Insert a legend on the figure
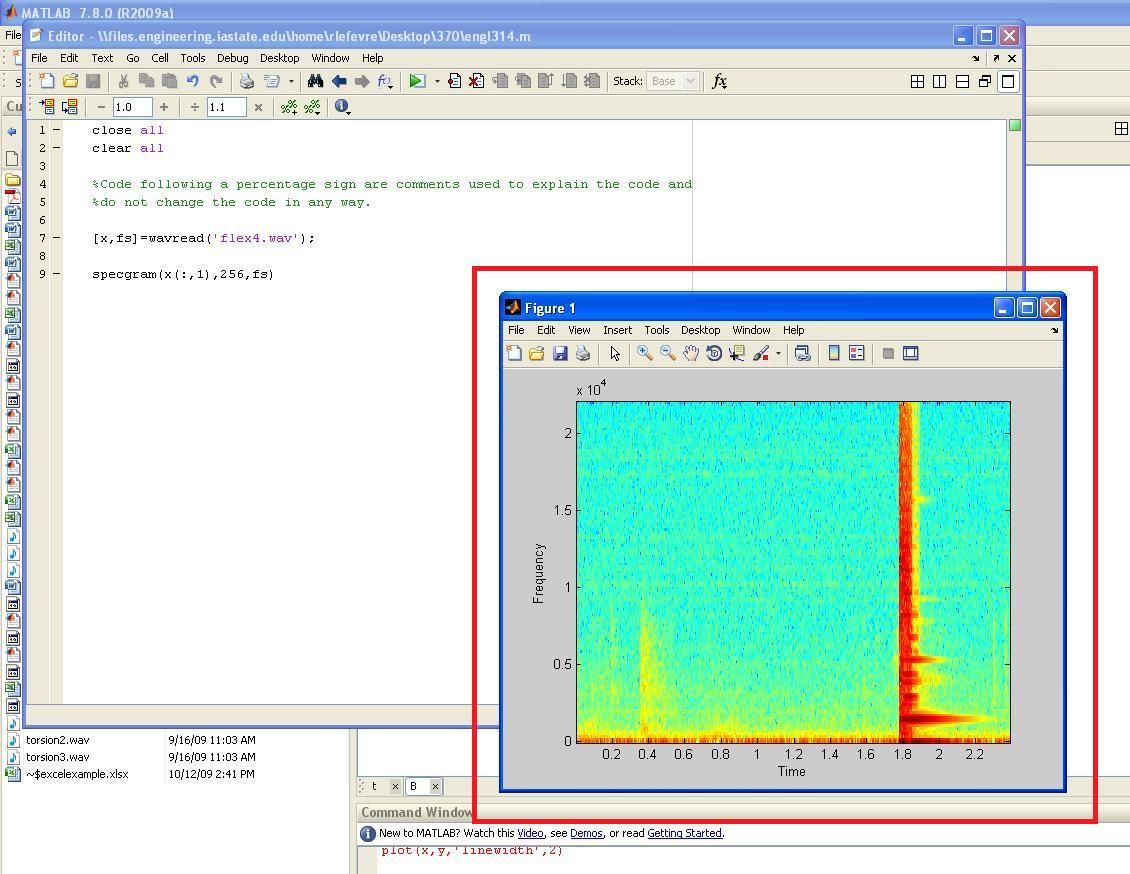 pos(856,352)
